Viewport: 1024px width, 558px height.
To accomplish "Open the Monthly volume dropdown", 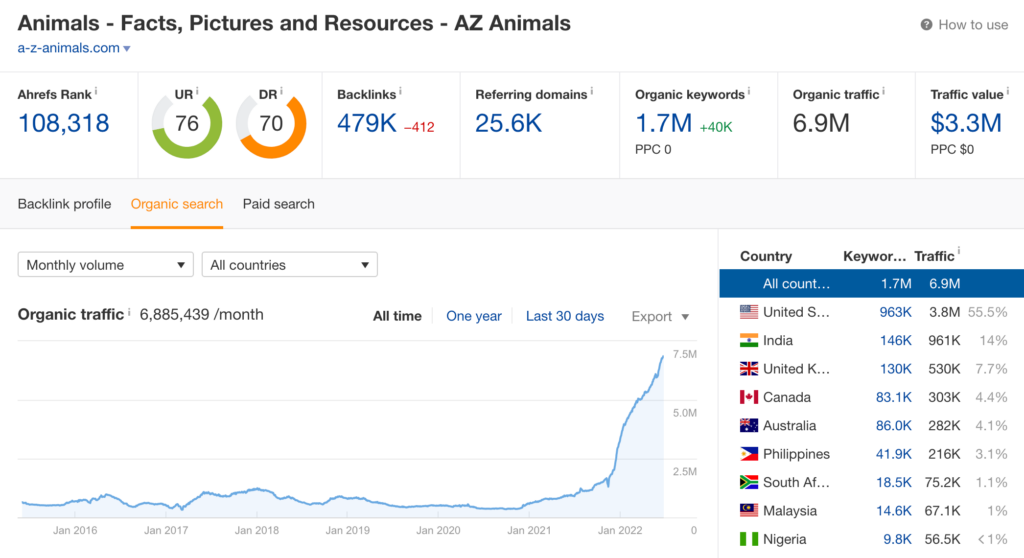I will (x=106, y=265).
